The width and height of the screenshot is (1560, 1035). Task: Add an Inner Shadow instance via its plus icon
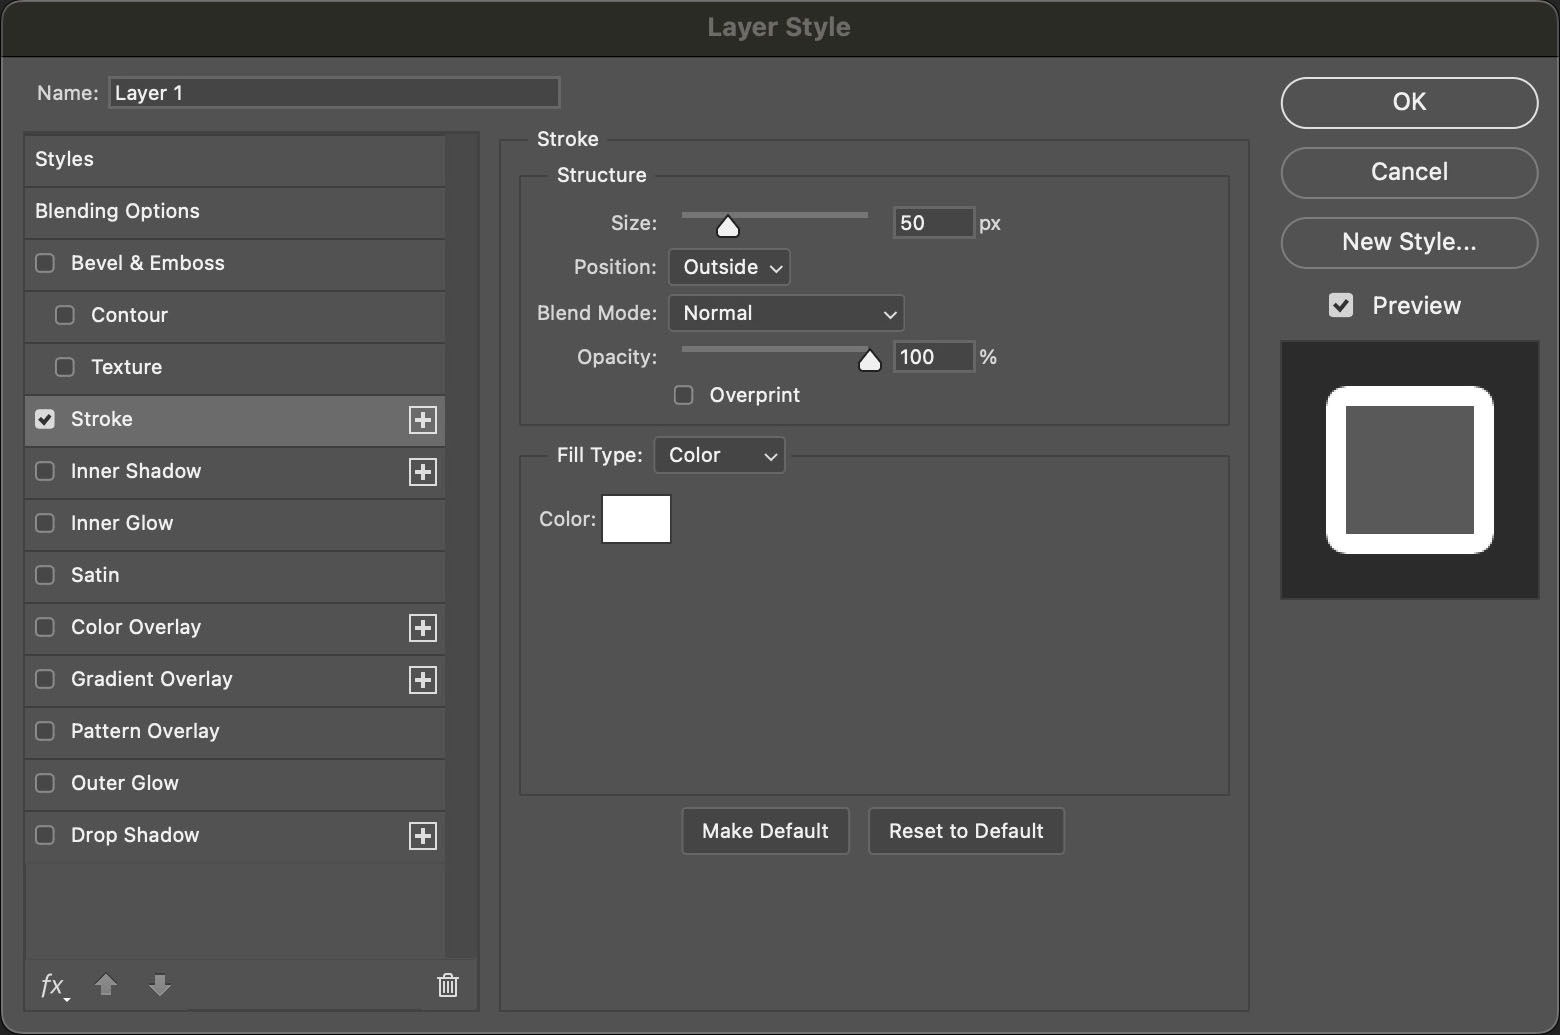[423, 472]
